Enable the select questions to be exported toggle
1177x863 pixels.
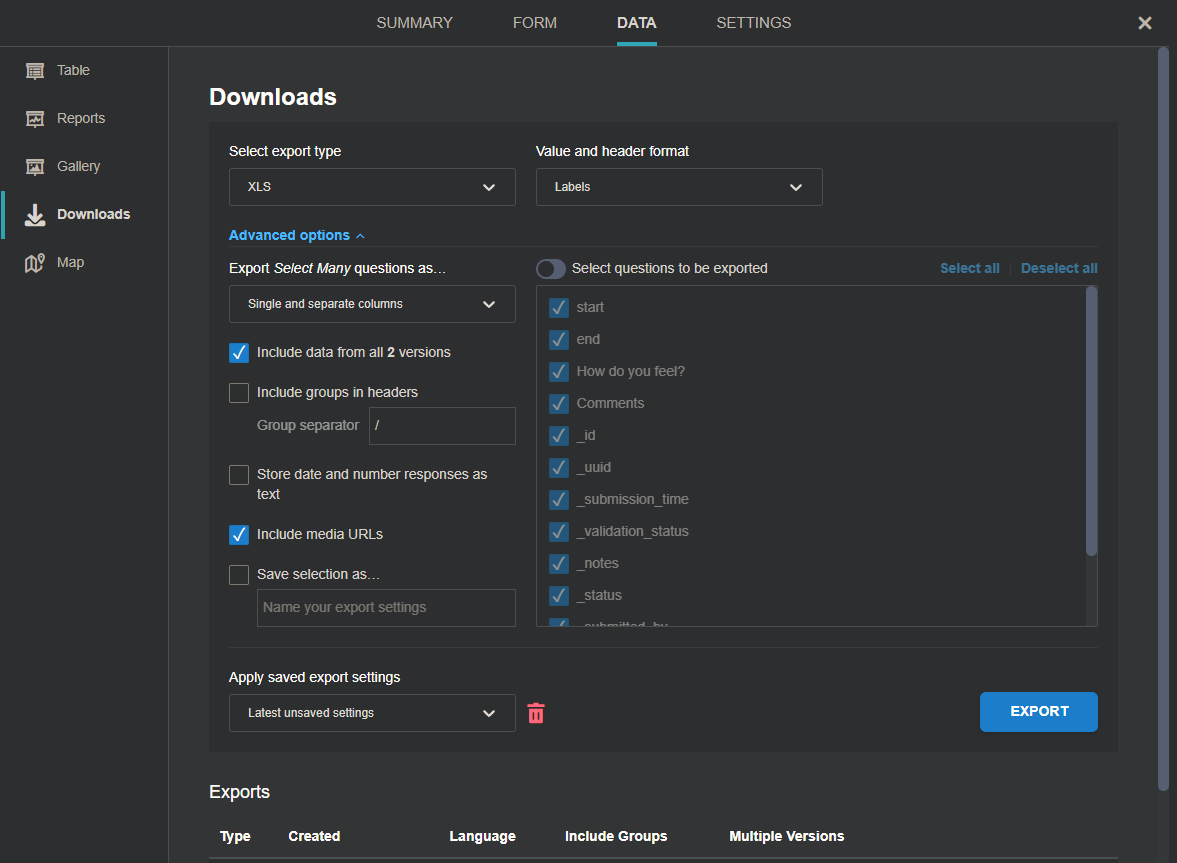(550, 269)
